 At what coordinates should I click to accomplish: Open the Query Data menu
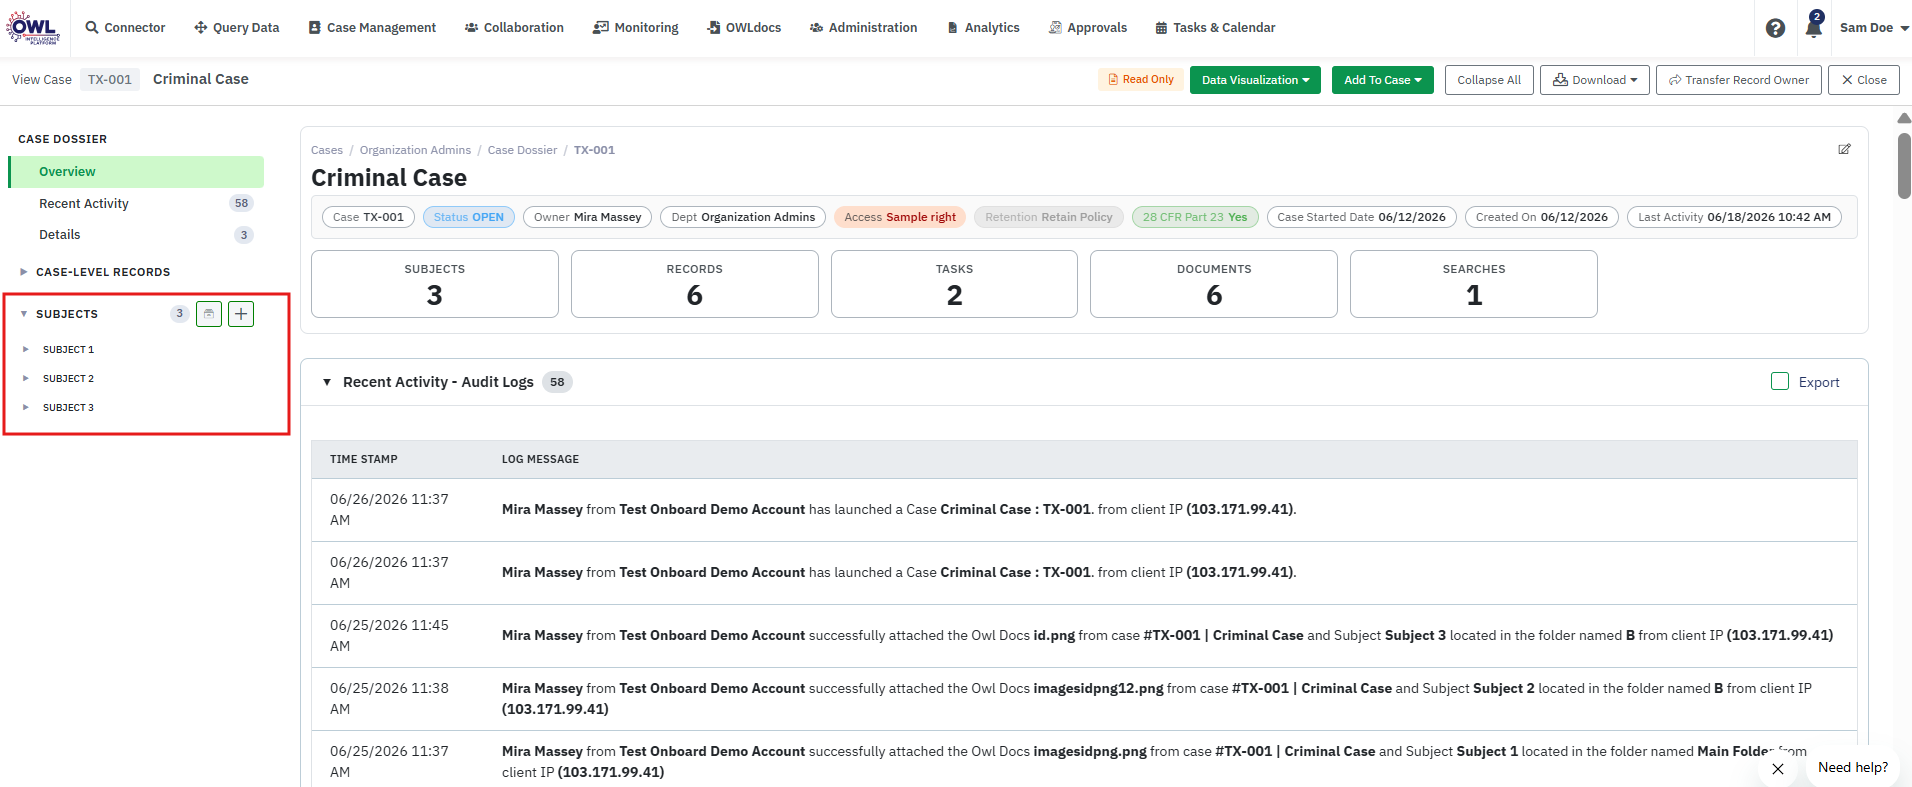[236, 28]
